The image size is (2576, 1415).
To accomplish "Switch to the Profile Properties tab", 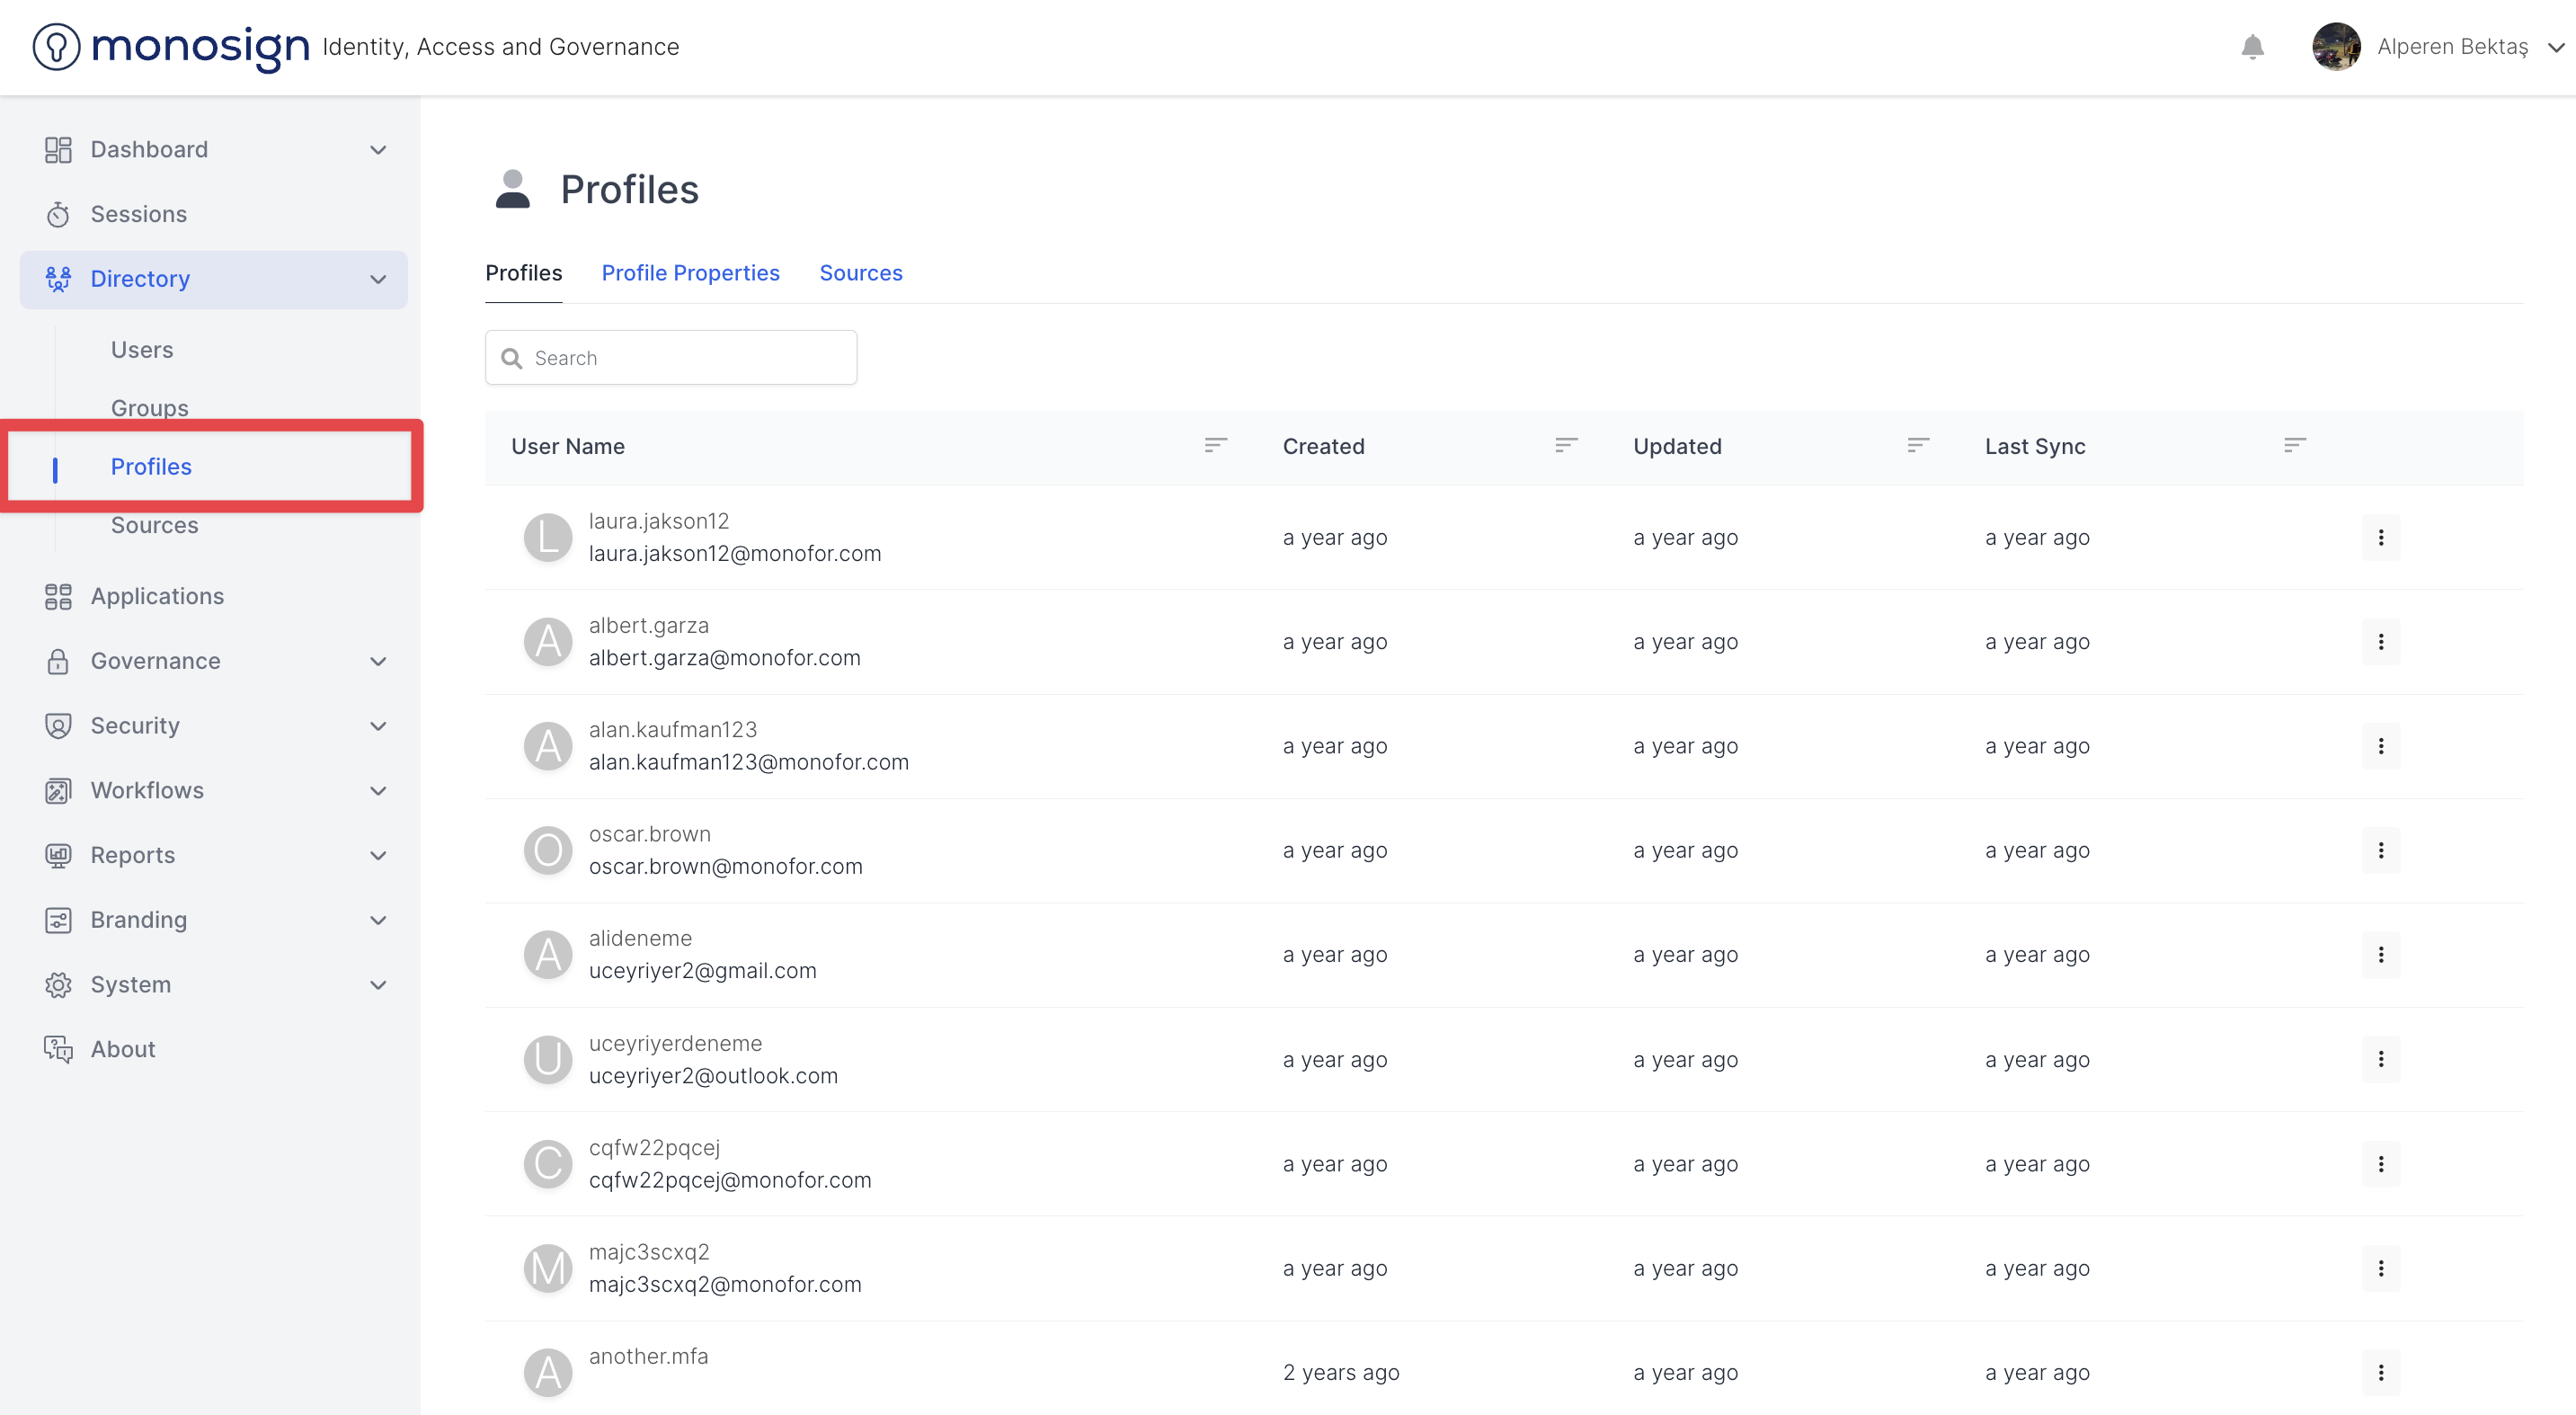I will (x=690, y=273).
